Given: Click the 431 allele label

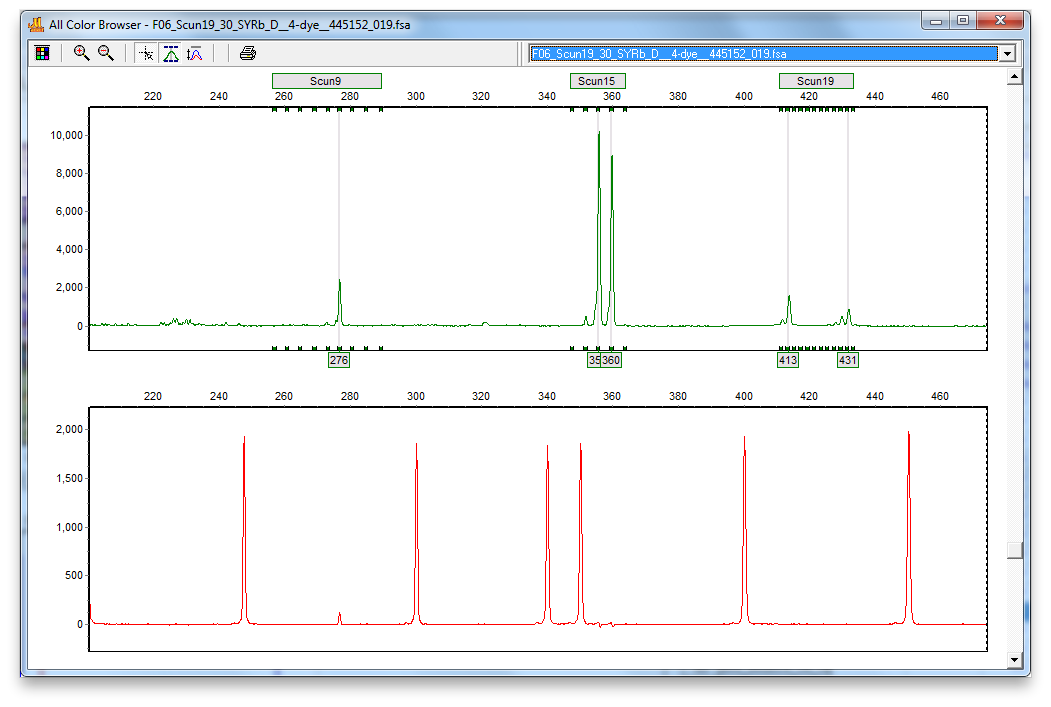Looking at the screenshot, I should (x=848, y=360).
